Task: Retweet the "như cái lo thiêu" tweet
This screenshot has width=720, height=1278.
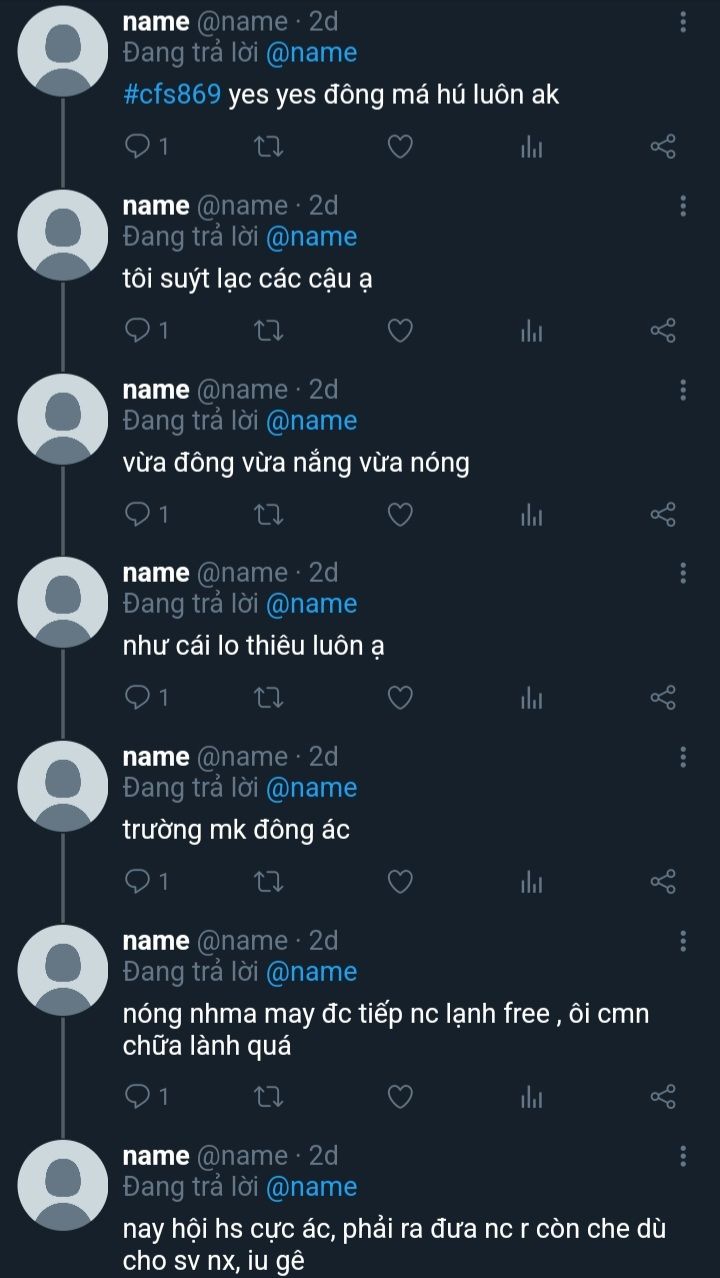Action: 267,698
